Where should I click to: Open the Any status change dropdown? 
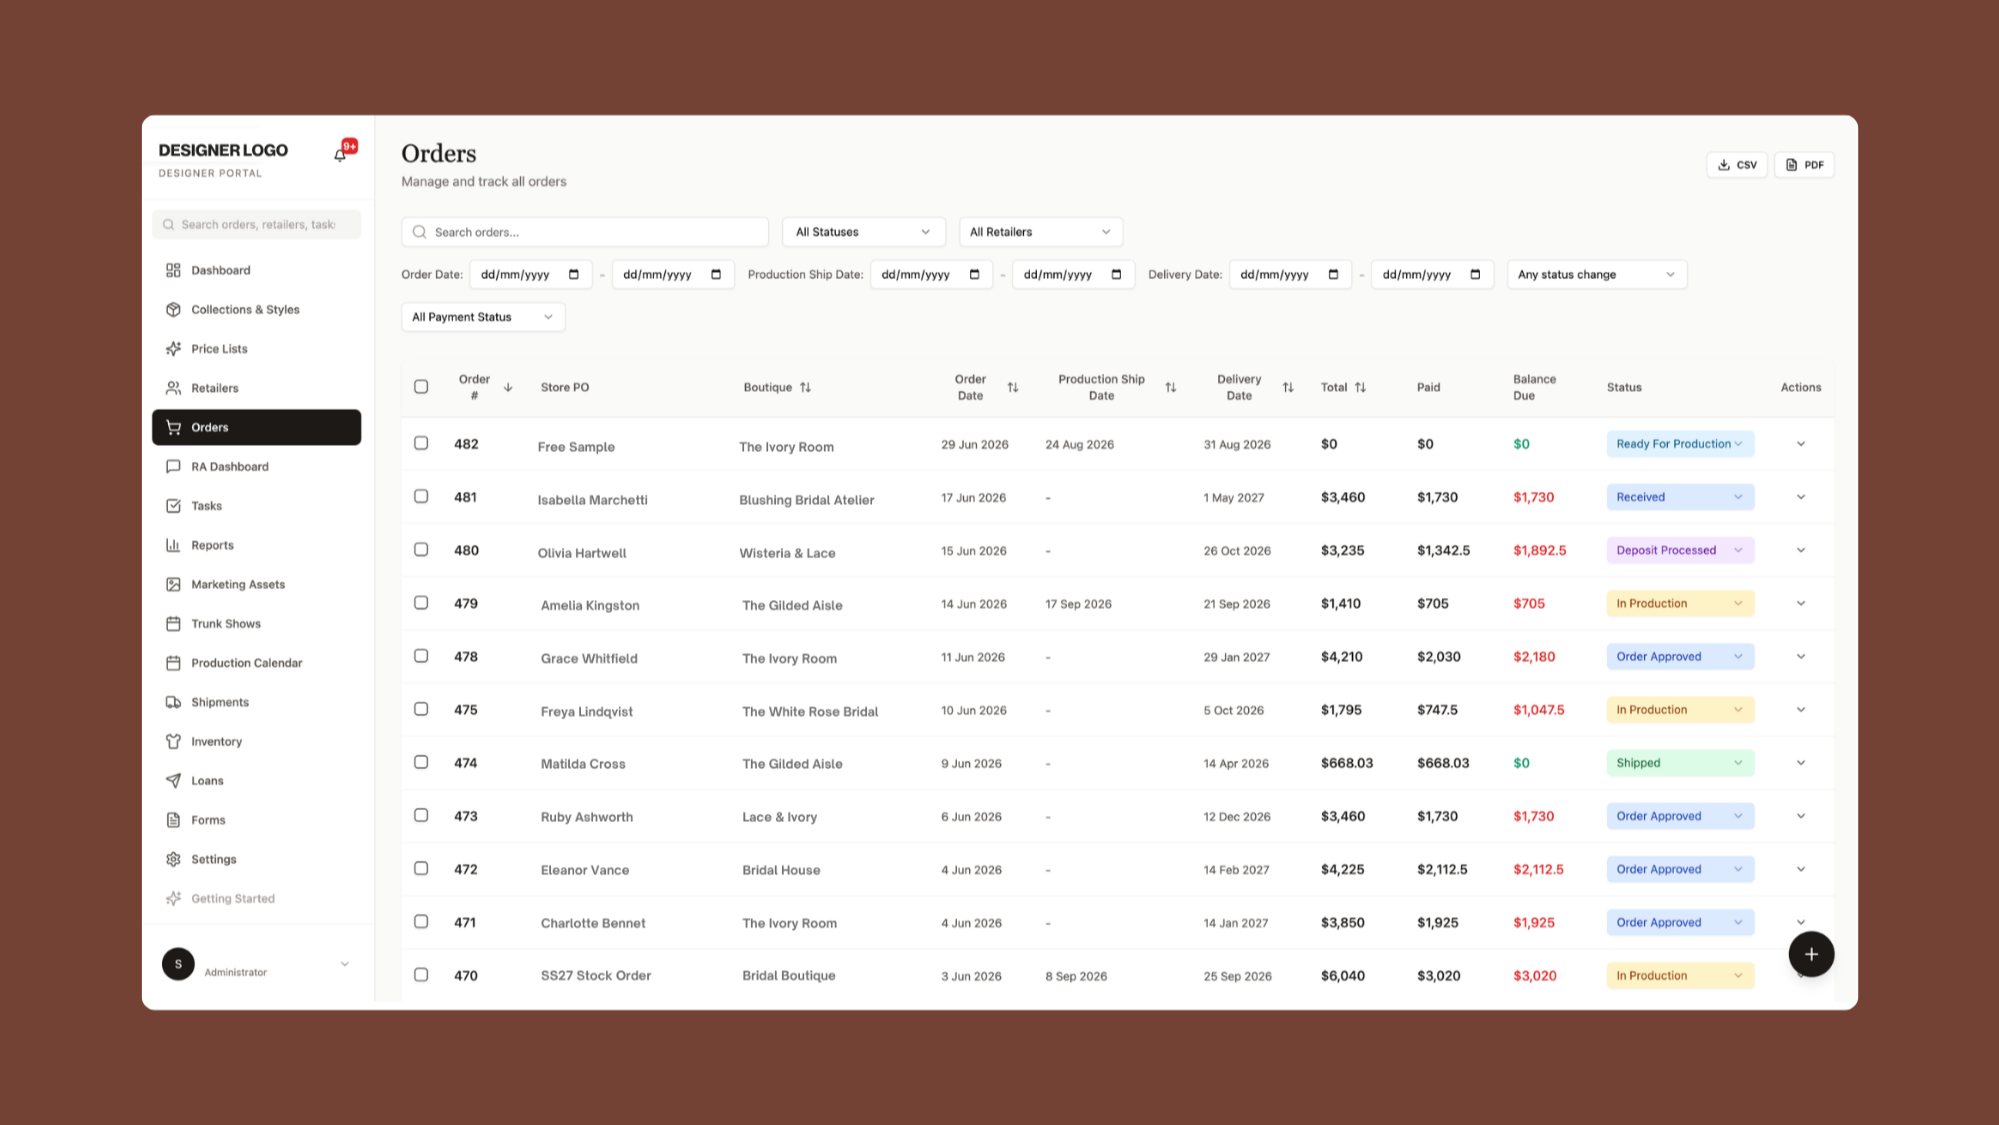(x=1596, y=274)
